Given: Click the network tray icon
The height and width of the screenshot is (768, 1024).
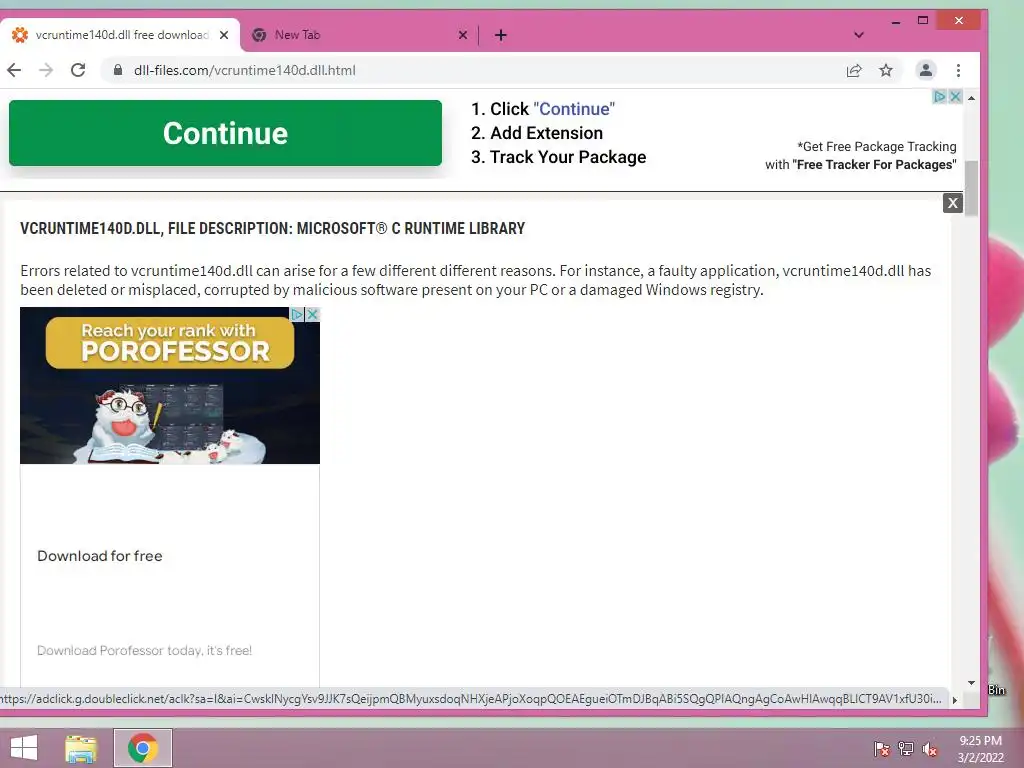Looking at the screenshot, I should [x=906, y=749].
